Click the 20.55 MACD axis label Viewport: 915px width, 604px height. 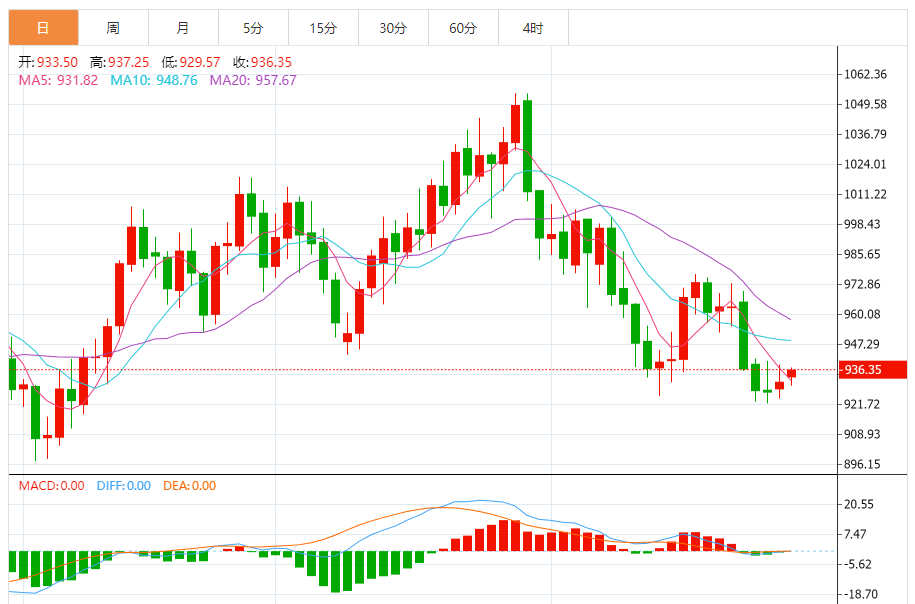coord(859,504)
